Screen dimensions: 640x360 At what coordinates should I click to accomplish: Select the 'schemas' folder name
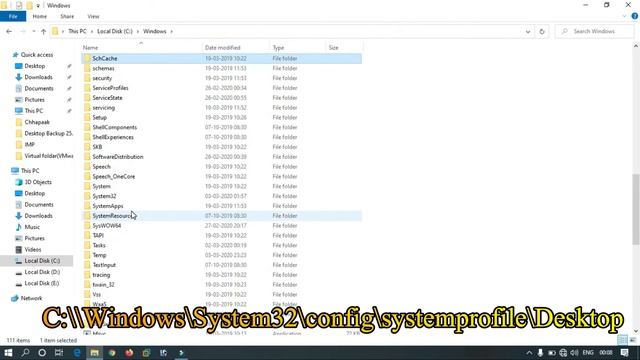[x=103, y=68]
